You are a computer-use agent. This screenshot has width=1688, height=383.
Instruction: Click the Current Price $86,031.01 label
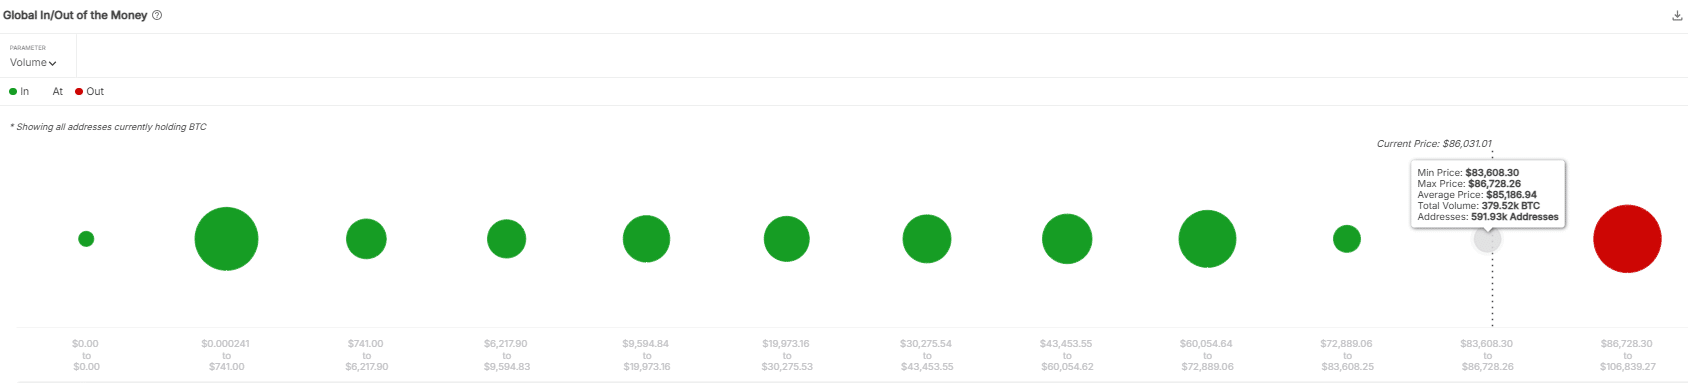click(1434, 144)
